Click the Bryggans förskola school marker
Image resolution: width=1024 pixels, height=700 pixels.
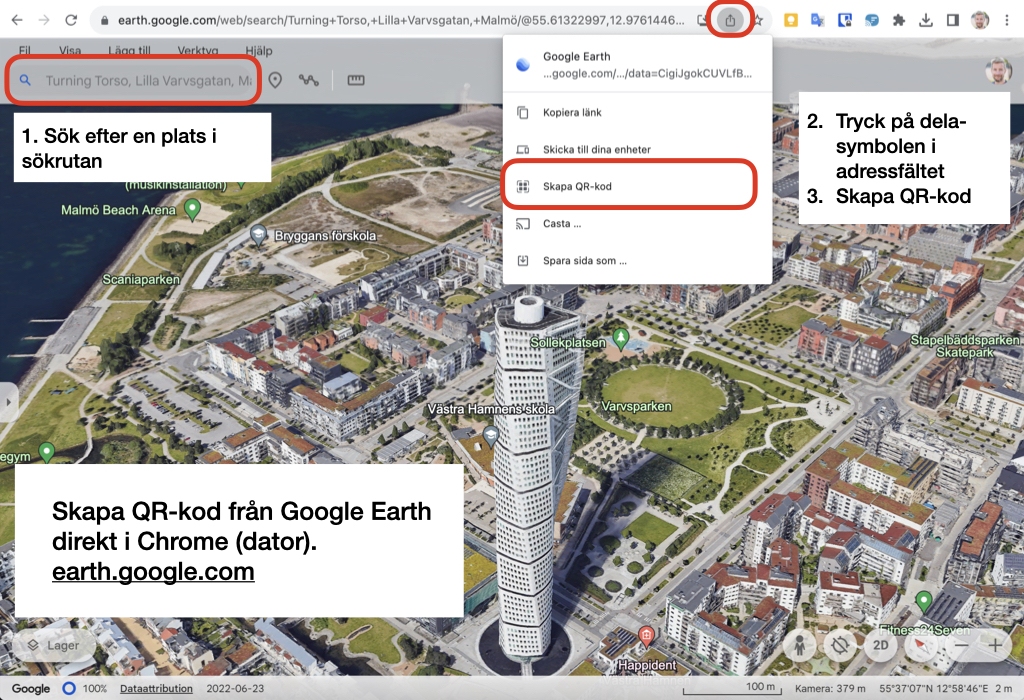pos(259,234)
